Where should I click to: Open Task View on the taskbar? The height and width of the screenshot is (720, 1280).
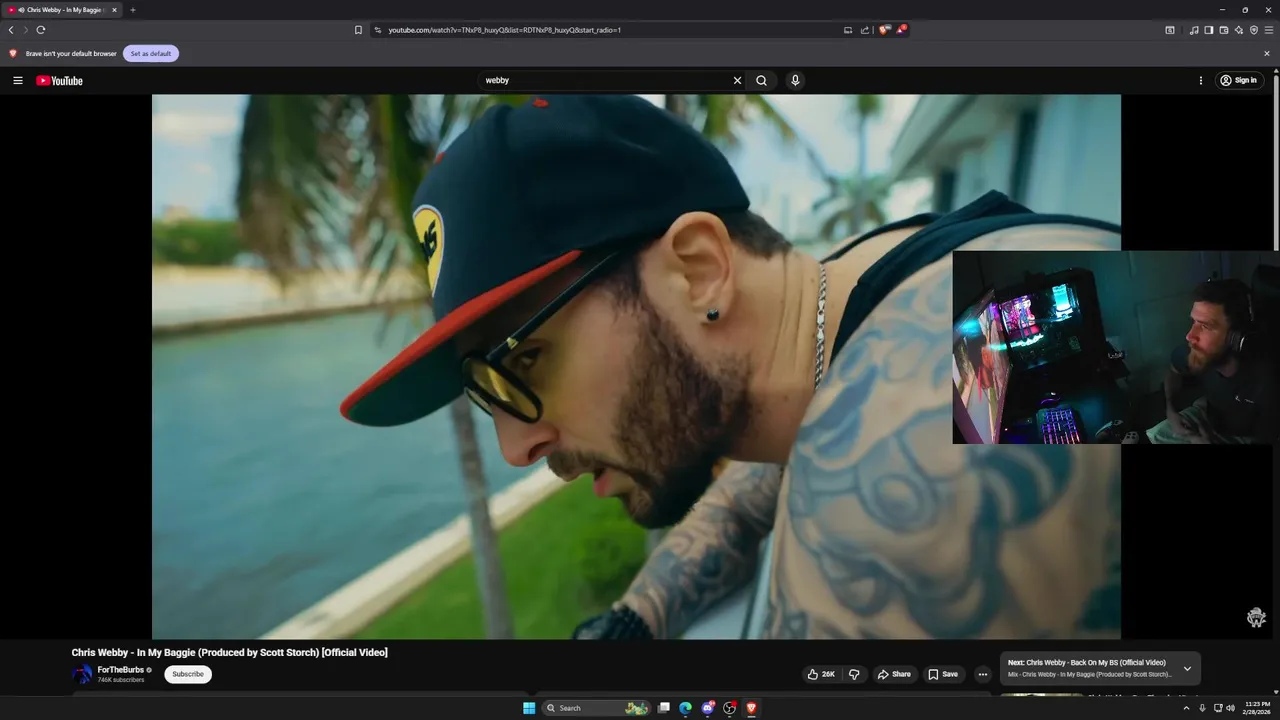[x=664, y=708]
